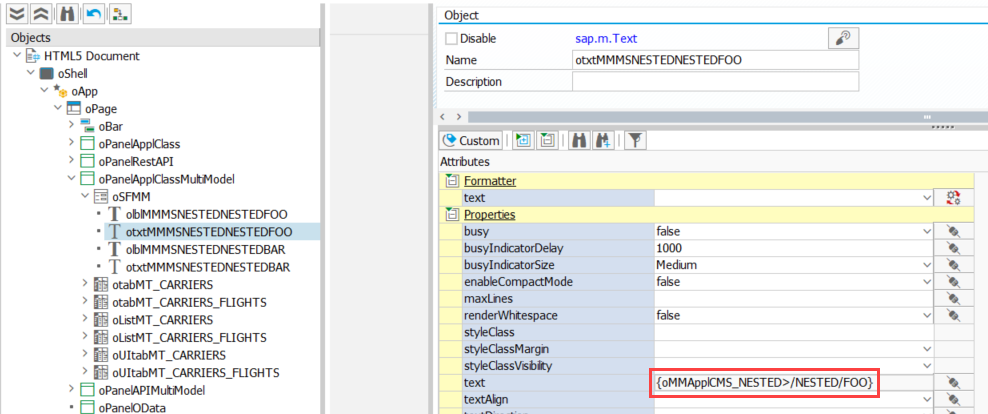Click binding plug icon for busyIndicatorSize

[953, 265]
